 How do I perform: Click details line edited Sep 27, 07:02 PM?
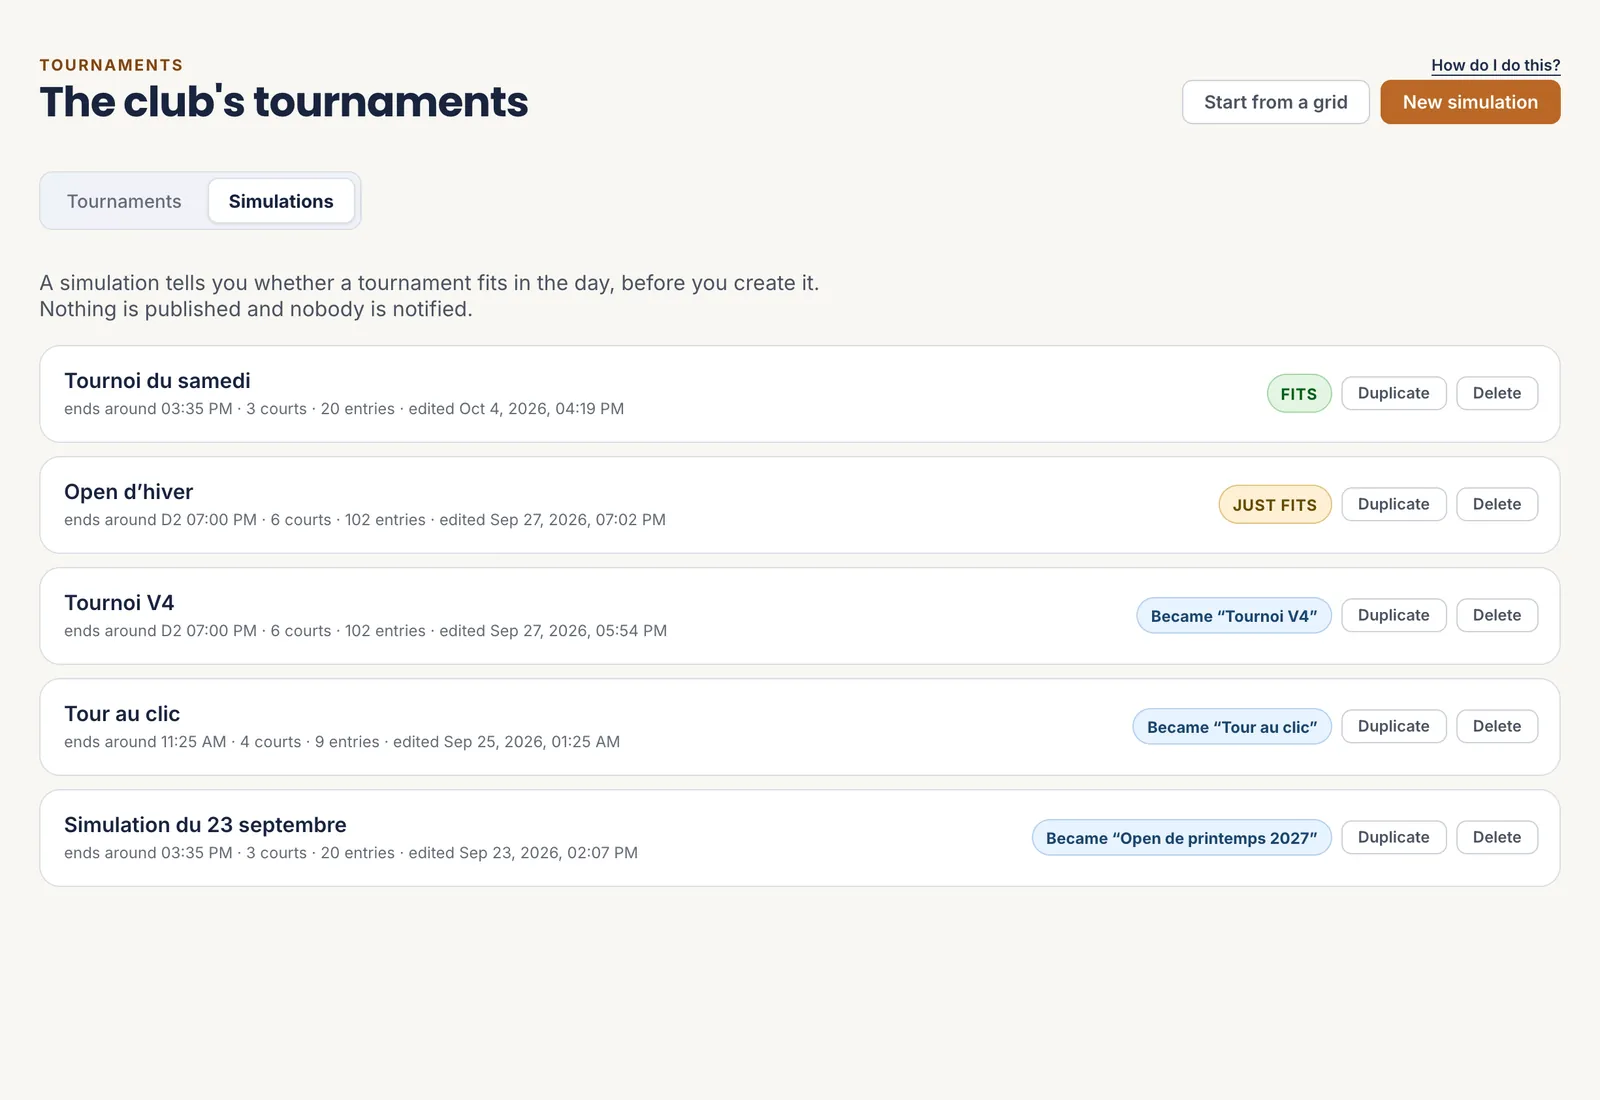point(365,520)
